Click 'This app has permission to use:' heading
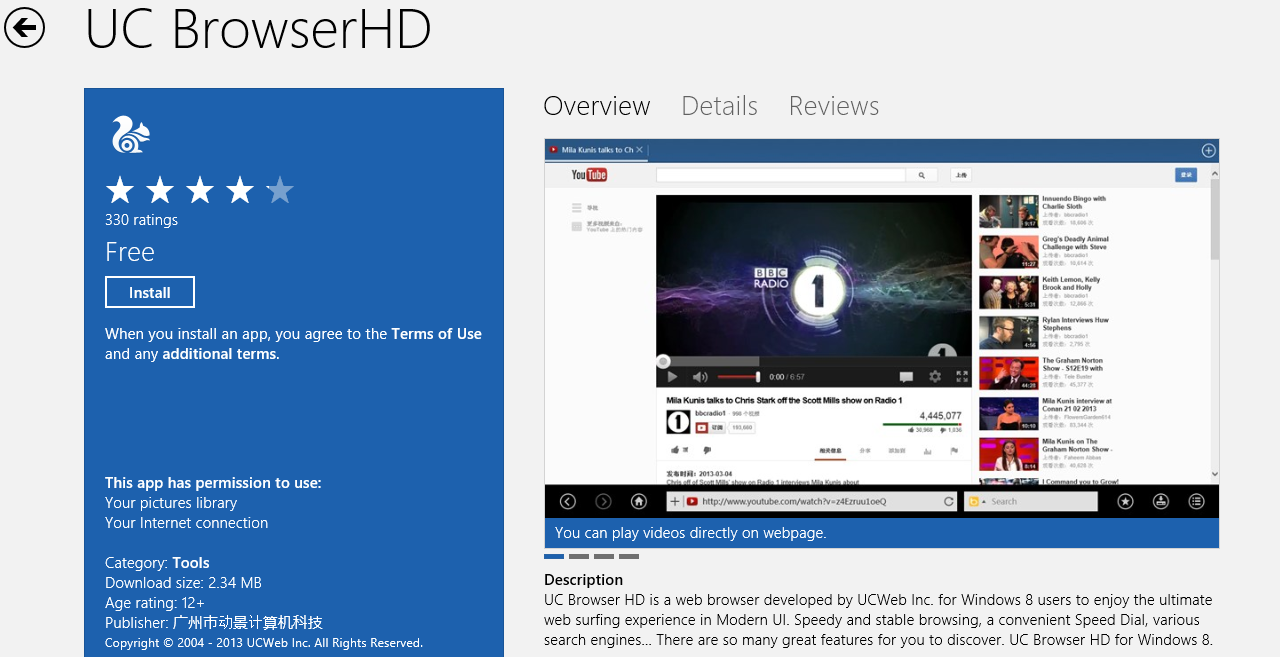The width and height of the screenshot is (1280, 657). (x=213, y=483)
